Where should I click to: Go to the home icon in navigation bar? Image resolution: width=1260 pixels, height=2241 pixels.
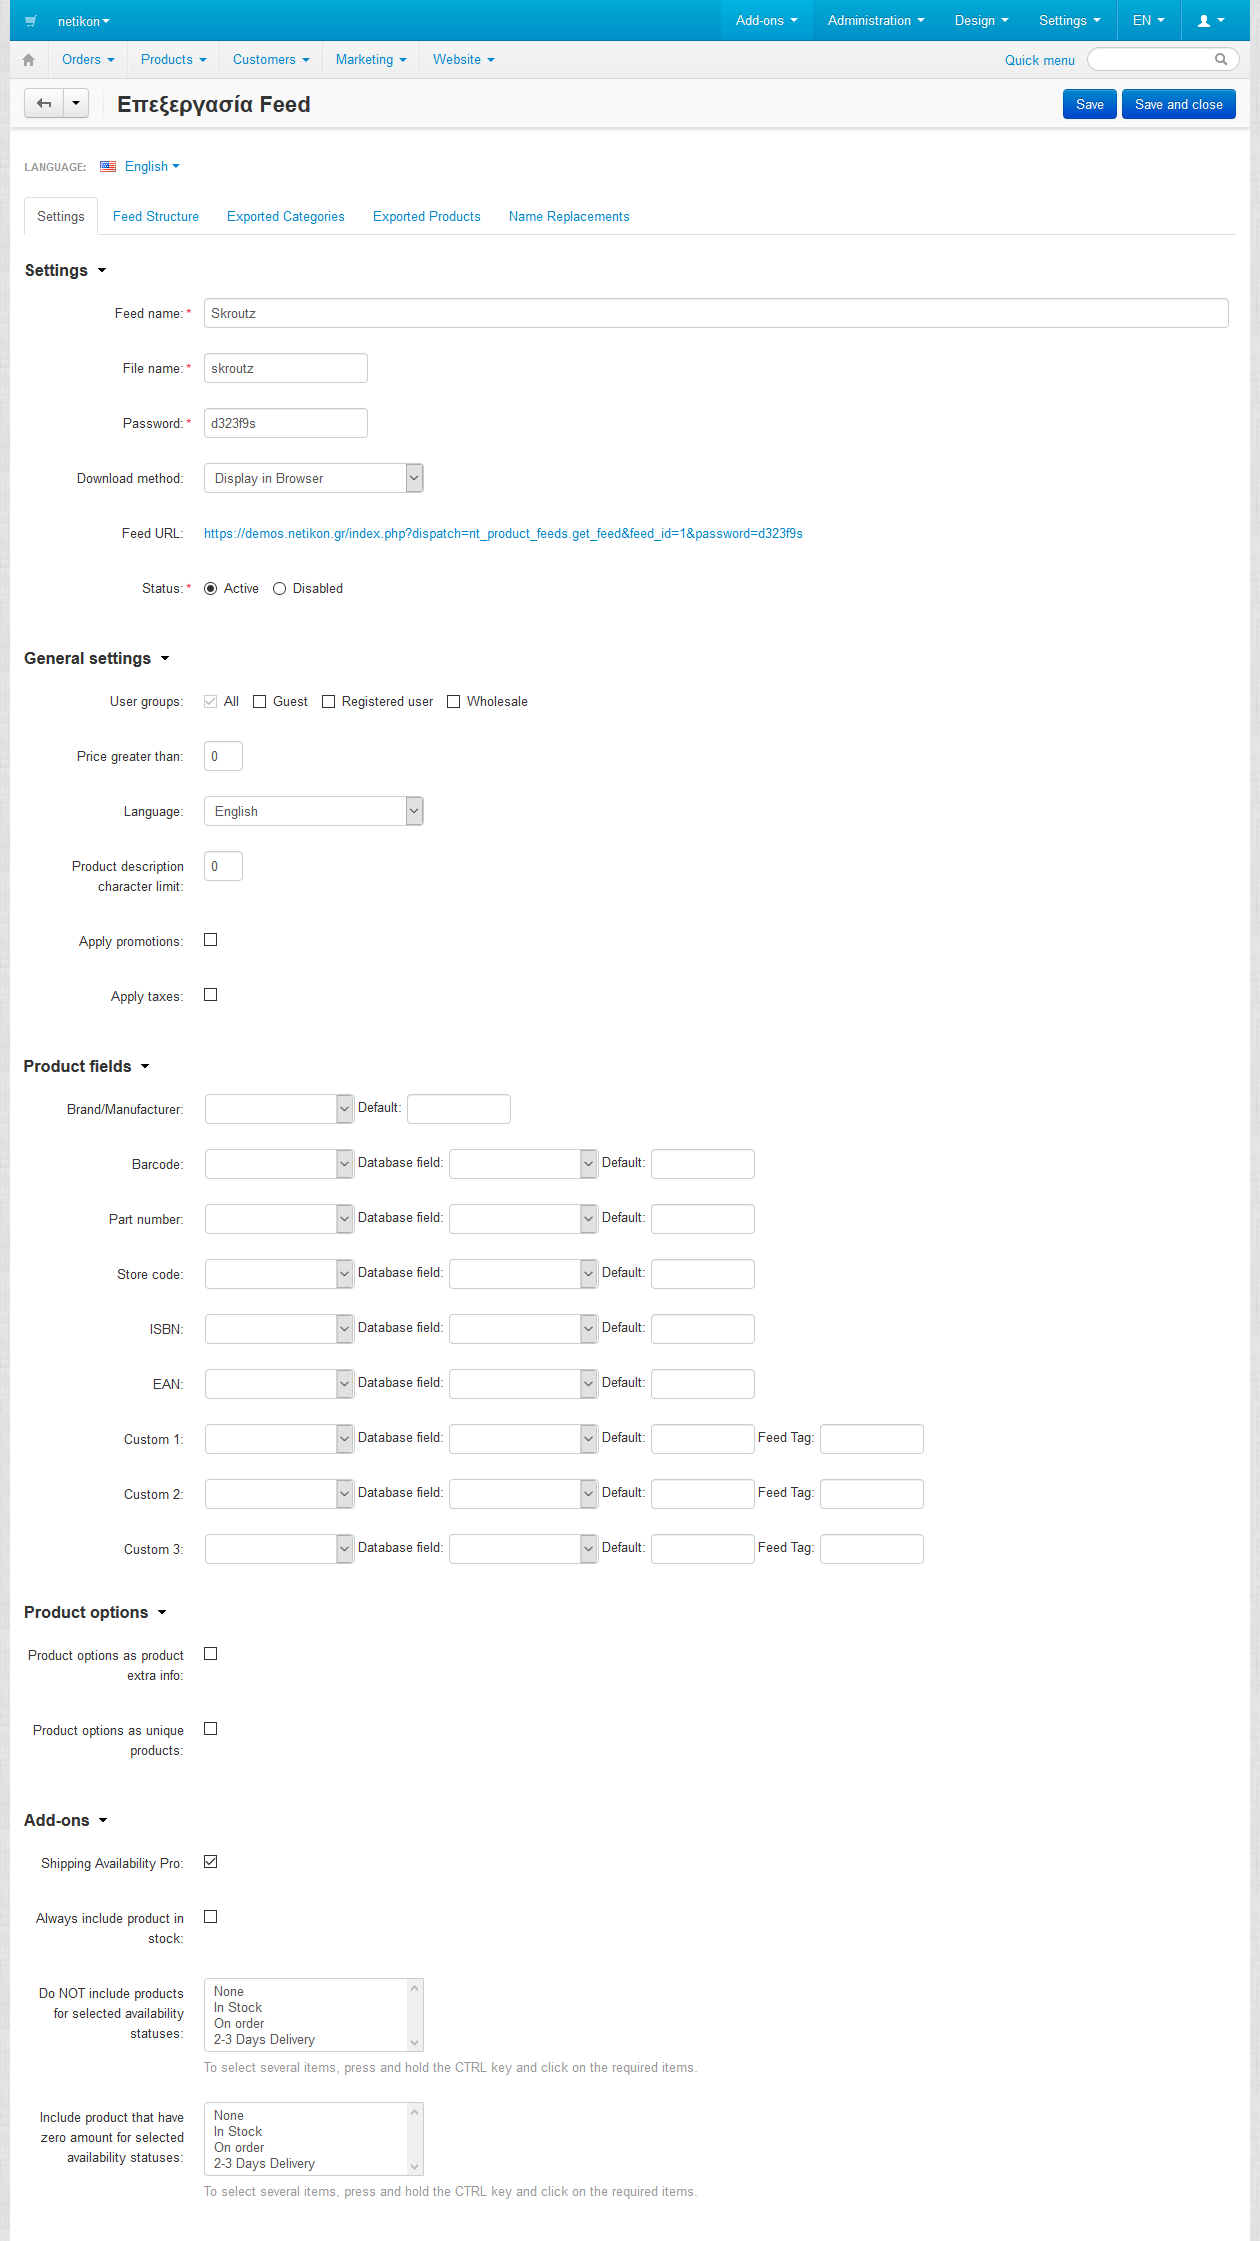[x=29, y=60]
